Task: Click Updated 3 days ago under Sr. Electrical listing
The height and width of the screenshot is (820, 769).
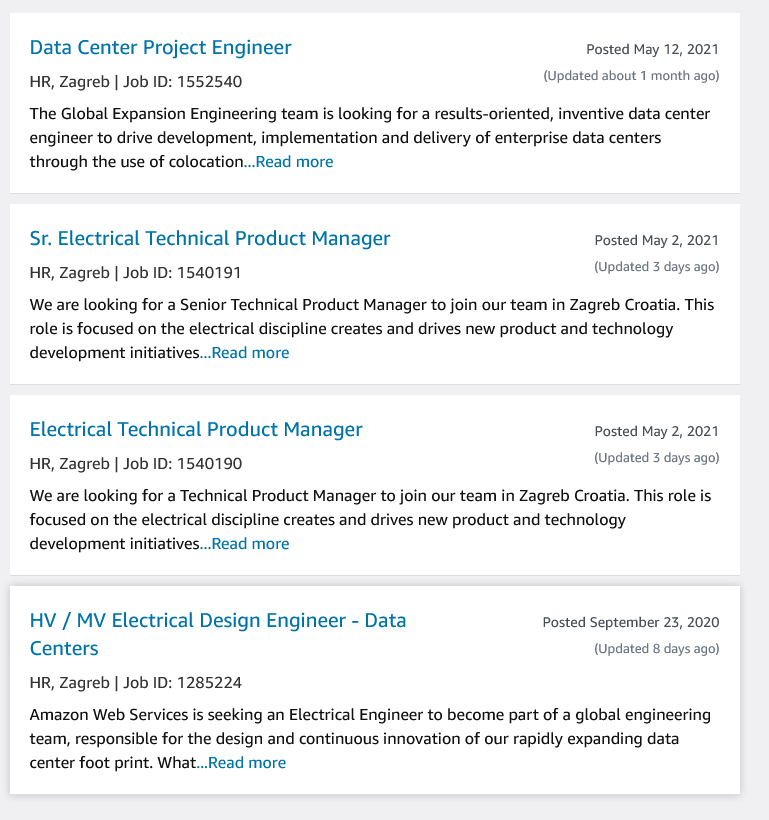Action: pos(657,267)
